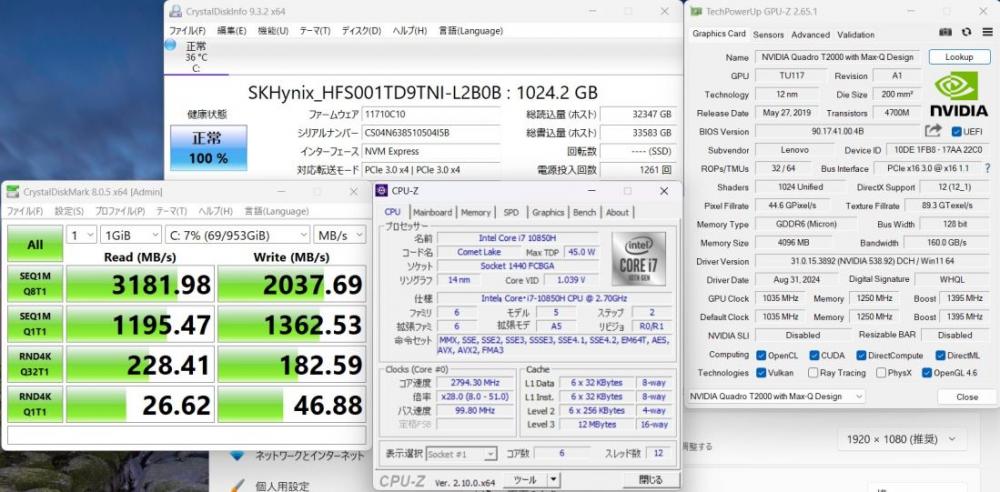Image resolution: width=1000 pixels, height=492 pixels.
Task: Enable the Ray Tracing checkbox
Action: [x=813, y=373]
